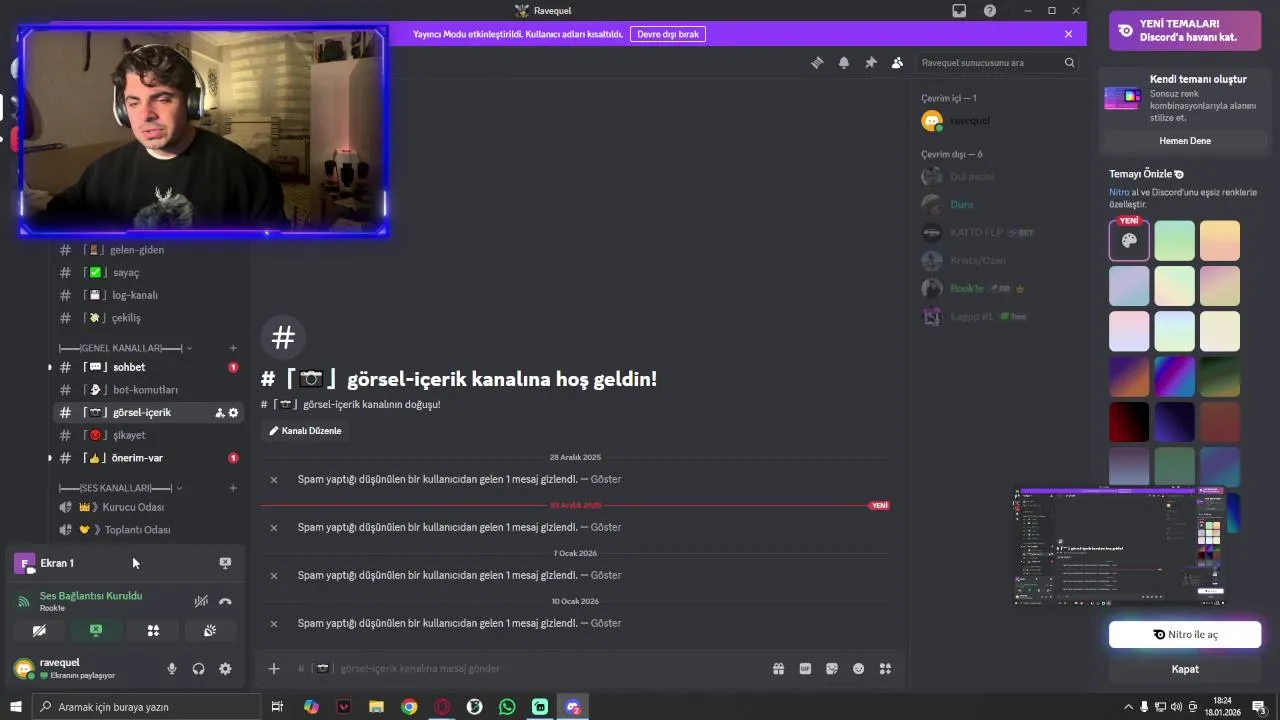Open emoji picker in message bar
Viewport: 1280px width, 720px height.
point(858,669)
